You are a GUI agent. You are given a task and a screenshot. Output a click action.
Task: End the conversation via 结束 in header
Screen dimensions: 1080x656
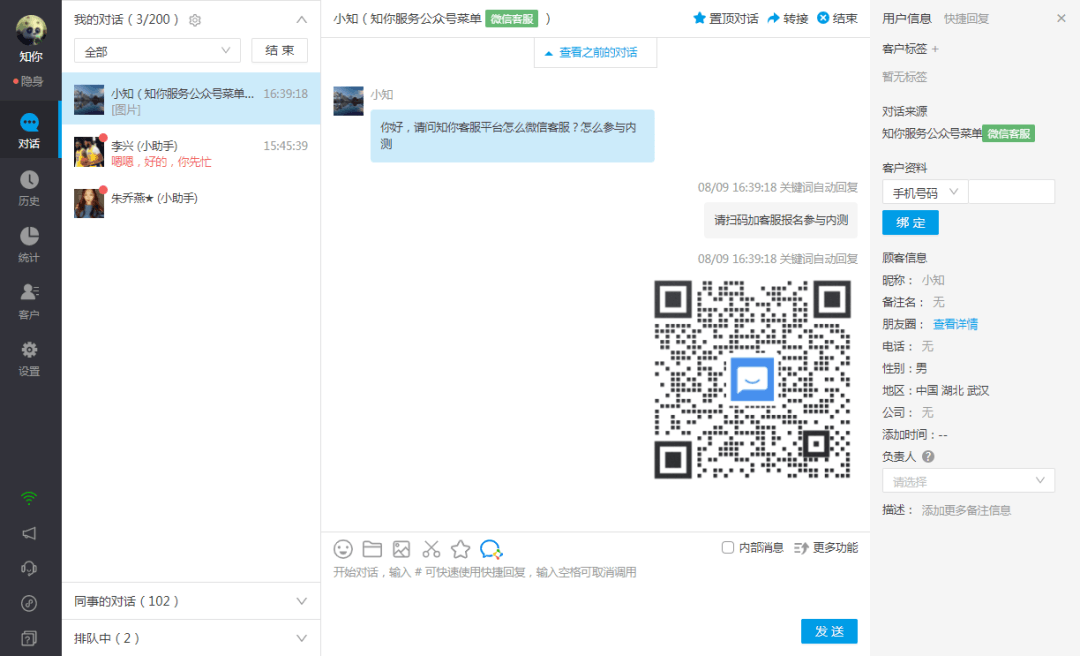(837, 19)
